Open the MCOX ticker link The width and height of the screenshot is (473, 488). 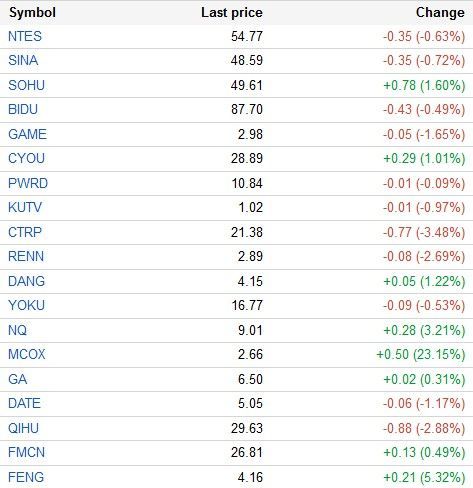[27, 354]
